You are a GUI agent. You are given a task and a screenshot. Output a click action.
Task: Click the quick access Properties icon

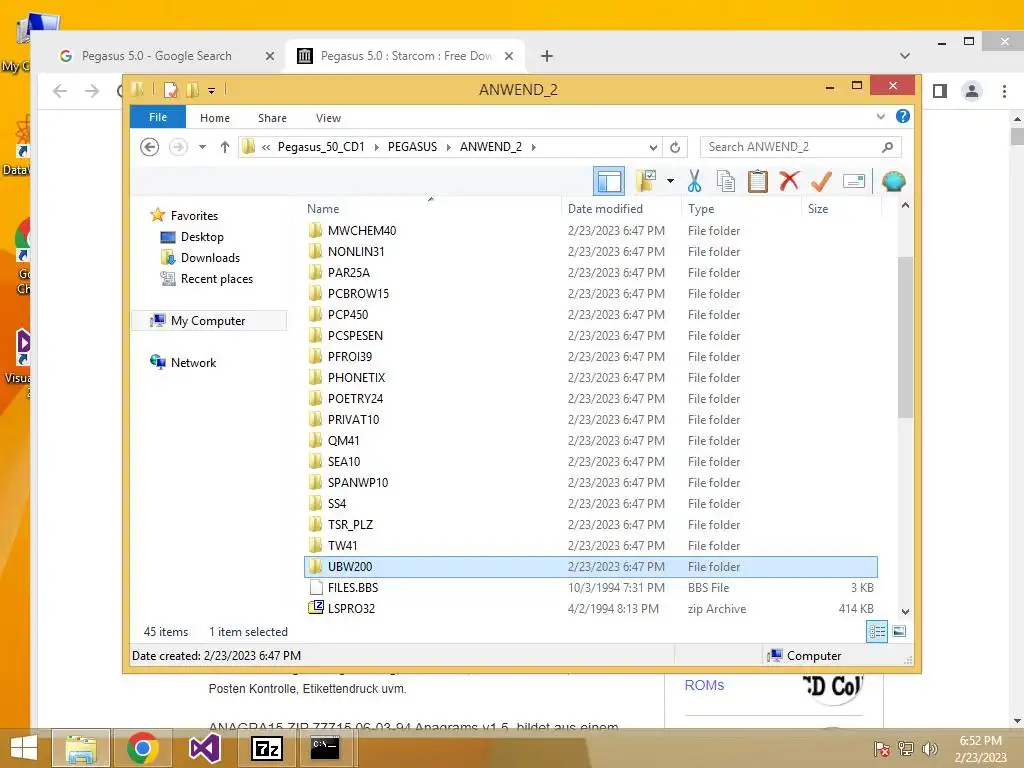click(x=170, y=89)
